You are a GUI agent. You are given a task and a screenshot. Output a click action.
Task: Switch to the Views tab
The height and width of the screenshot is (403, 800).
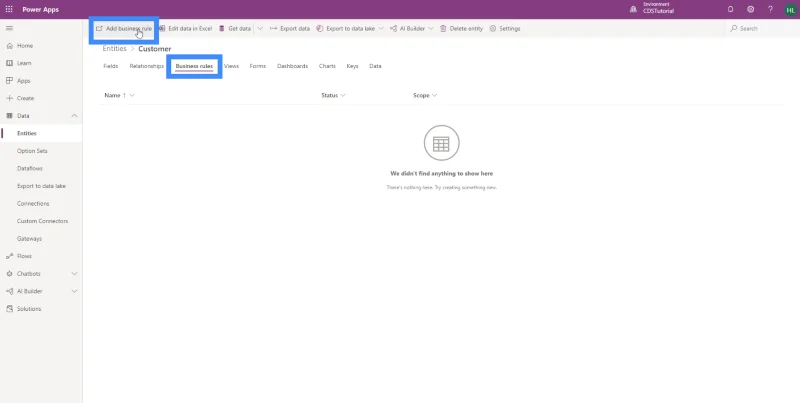click(x=231, y=66)
